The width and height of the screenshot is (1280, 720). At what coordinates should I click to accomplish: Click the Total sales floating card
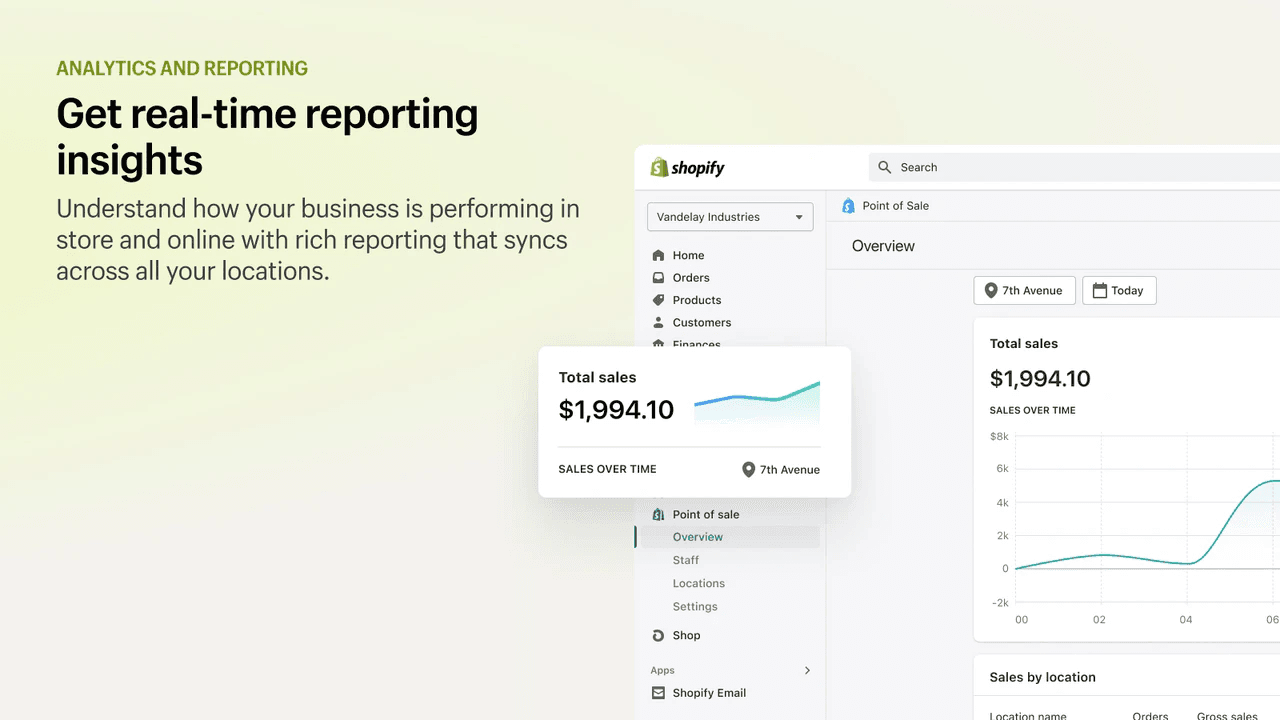pyautogui.click(x=694, y=421)
